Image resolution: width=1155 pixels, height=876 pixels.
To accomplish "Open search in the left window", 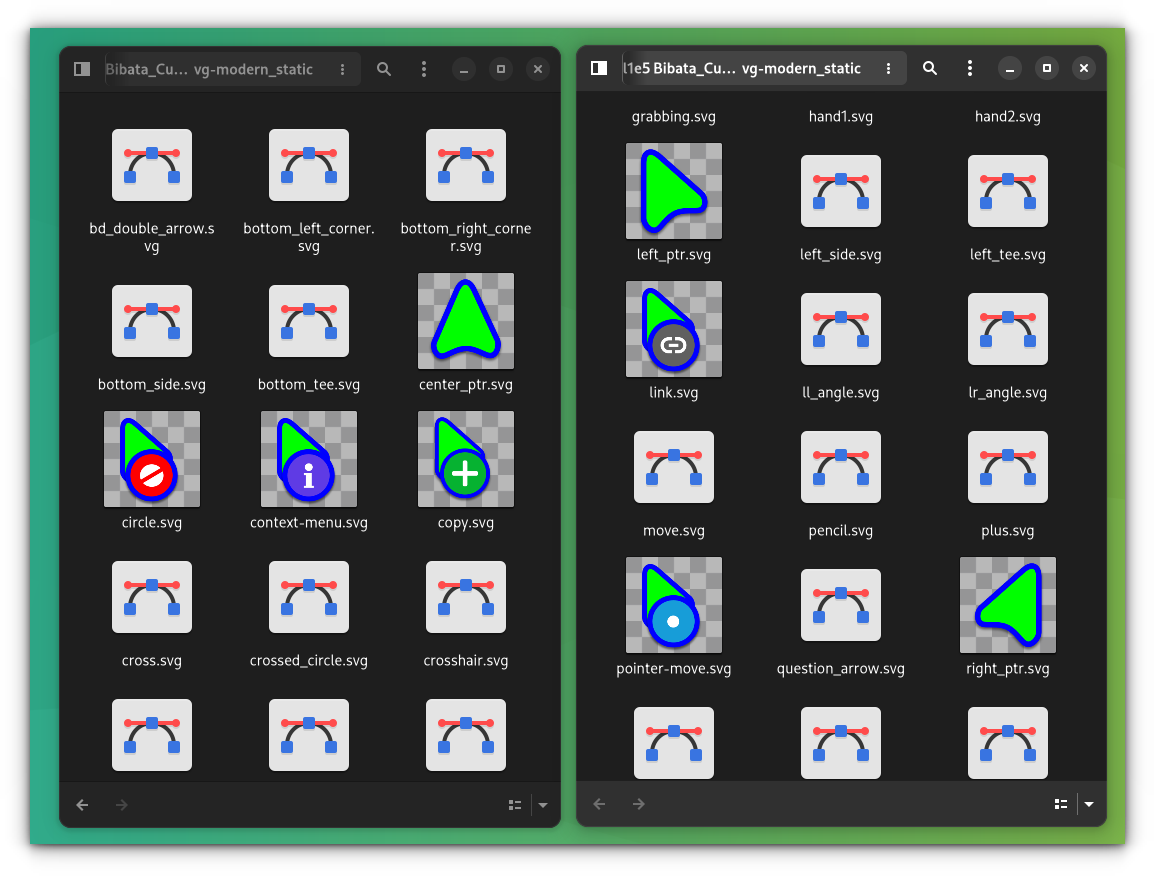I will [384, 69].
